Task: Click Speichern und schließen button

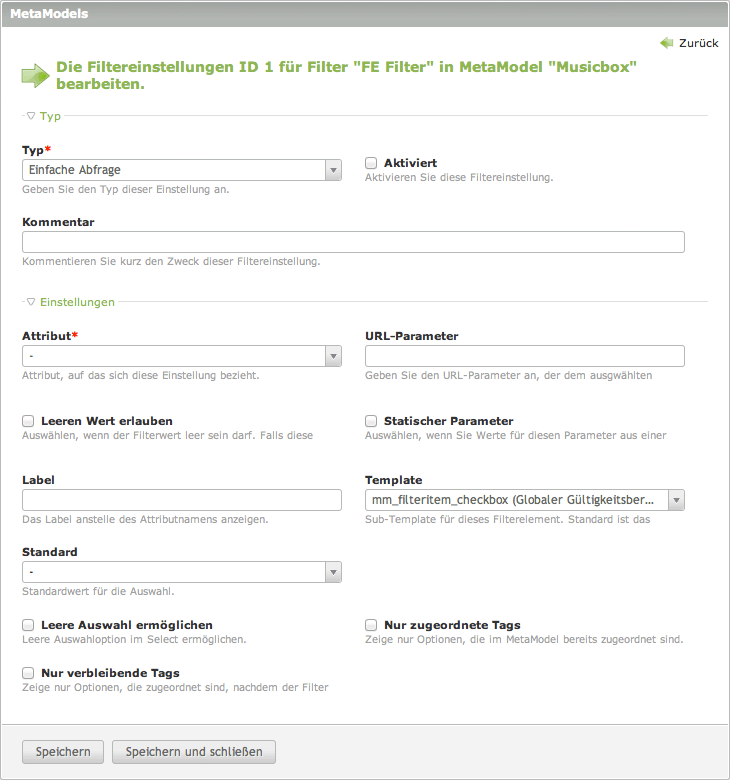Action: [x=194, y=752]
